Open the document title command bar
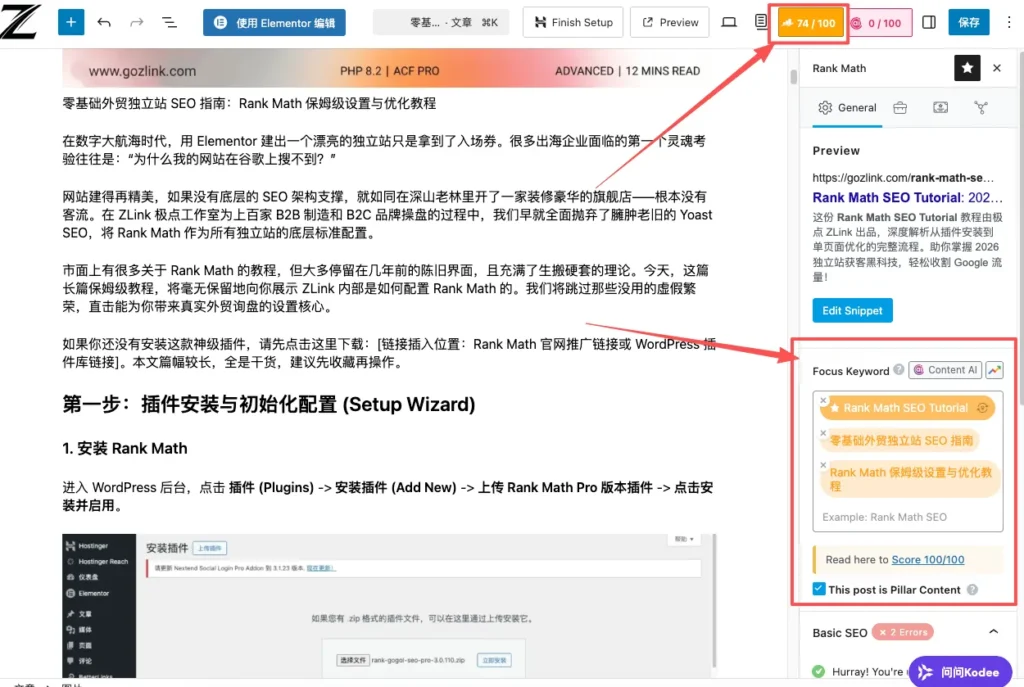This screenshot has height=687, width=1024. click(441, 23)
